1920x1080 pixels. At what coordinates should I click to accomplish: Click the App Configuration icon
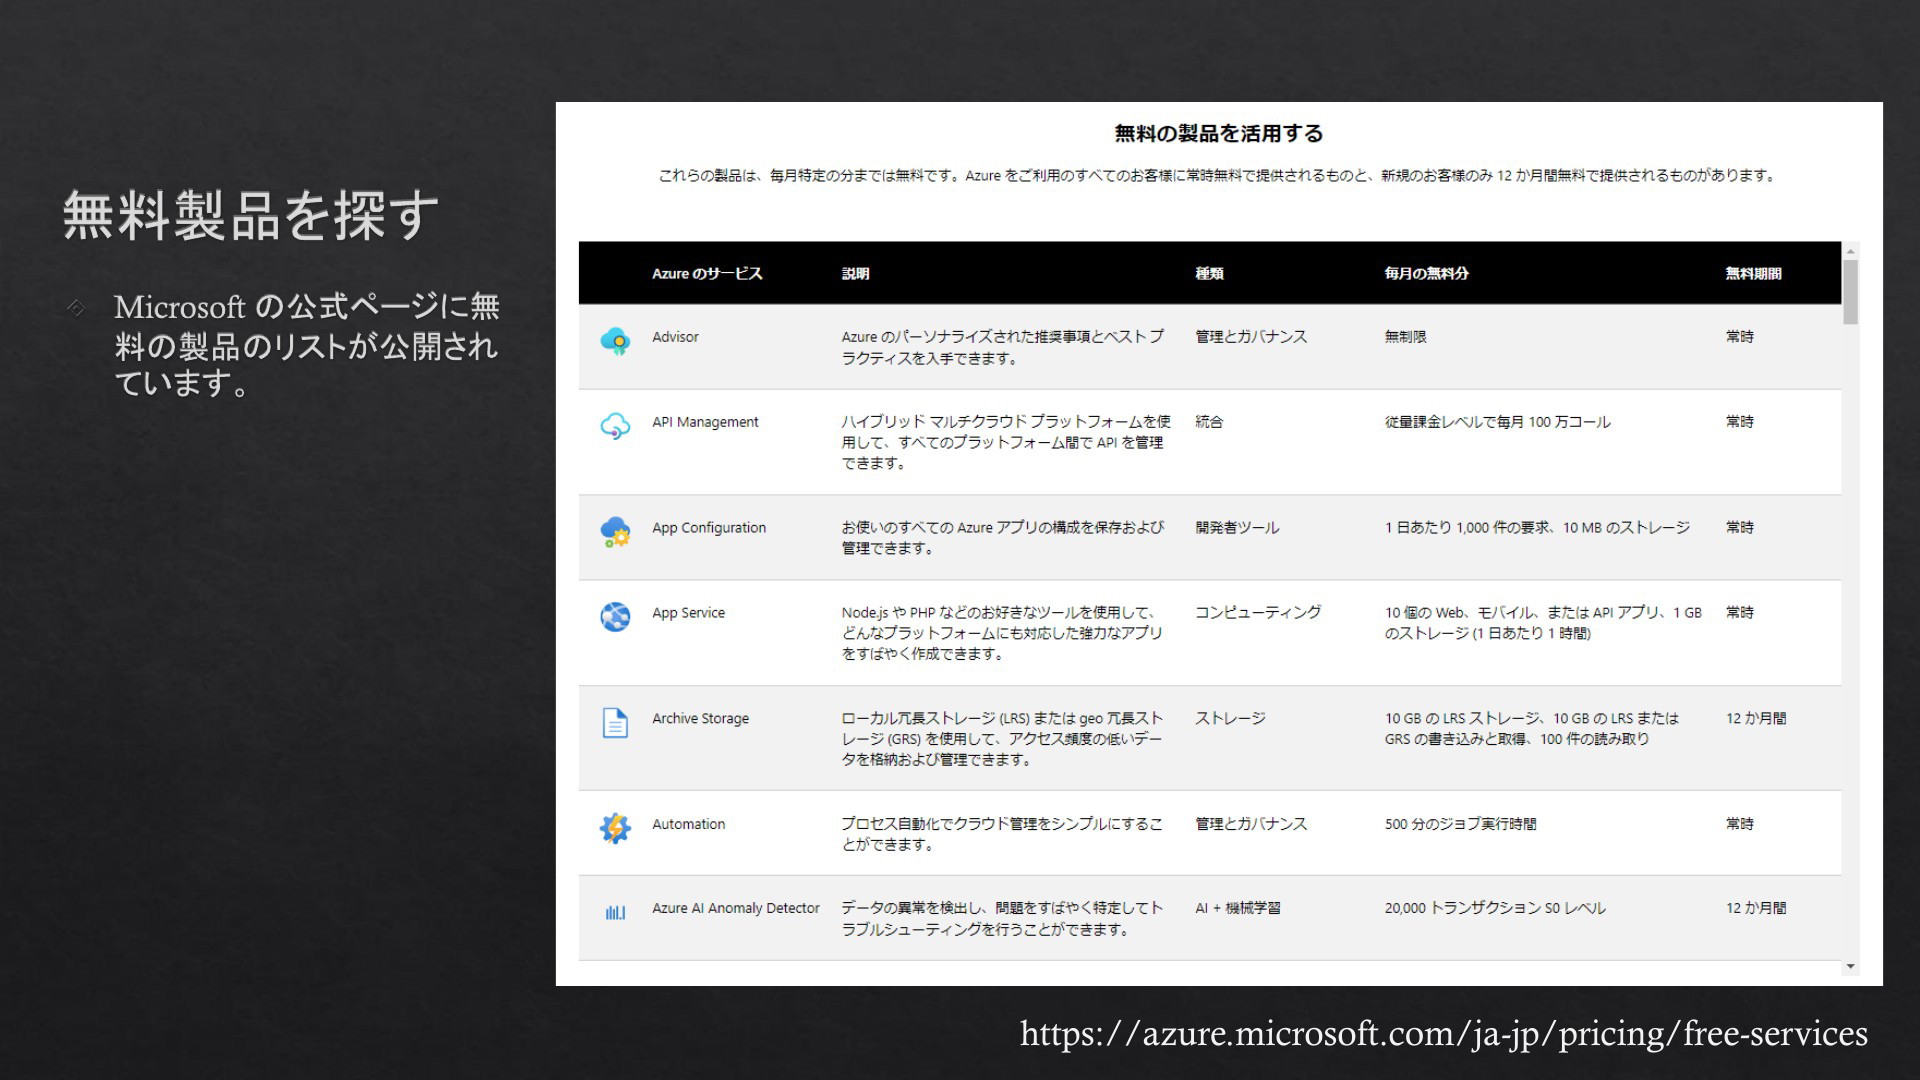click(615, 531)
